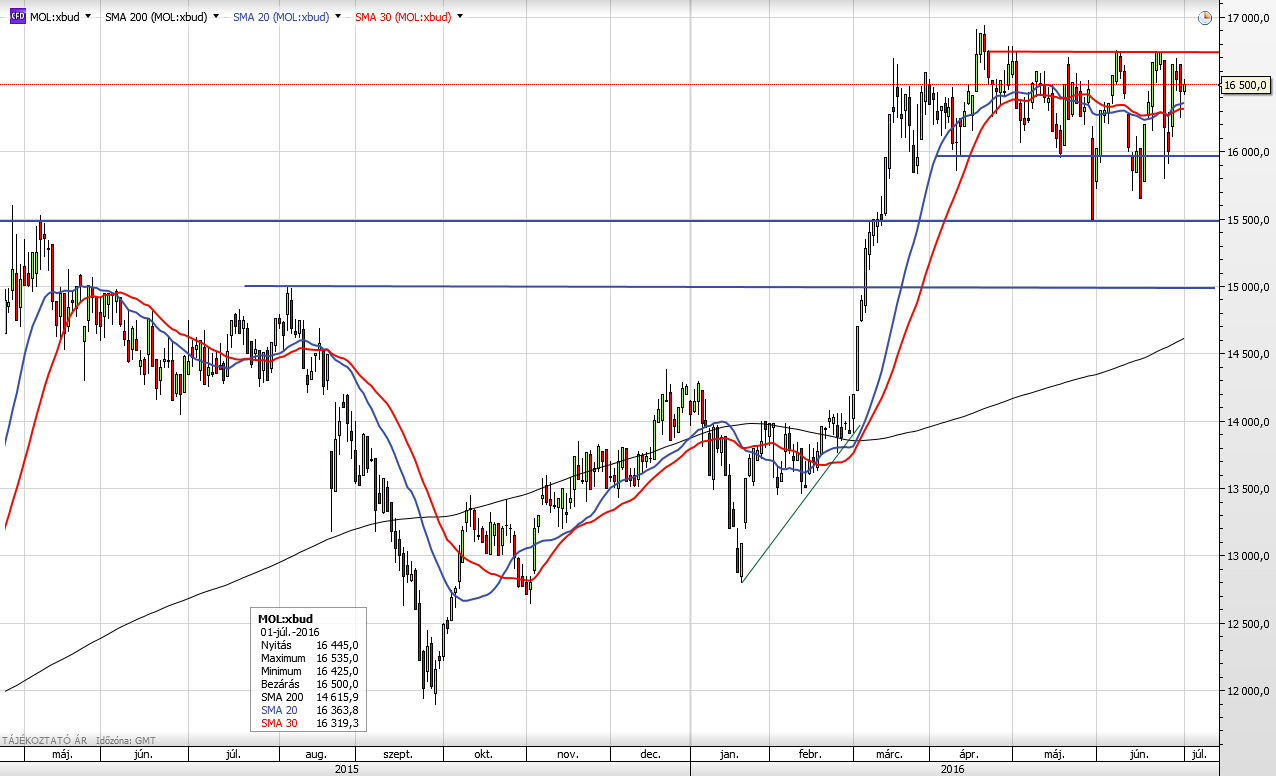1276x776 pixels.
Task: Click the 15 500,0 price axis label
Action: (x=1247, y=220)
